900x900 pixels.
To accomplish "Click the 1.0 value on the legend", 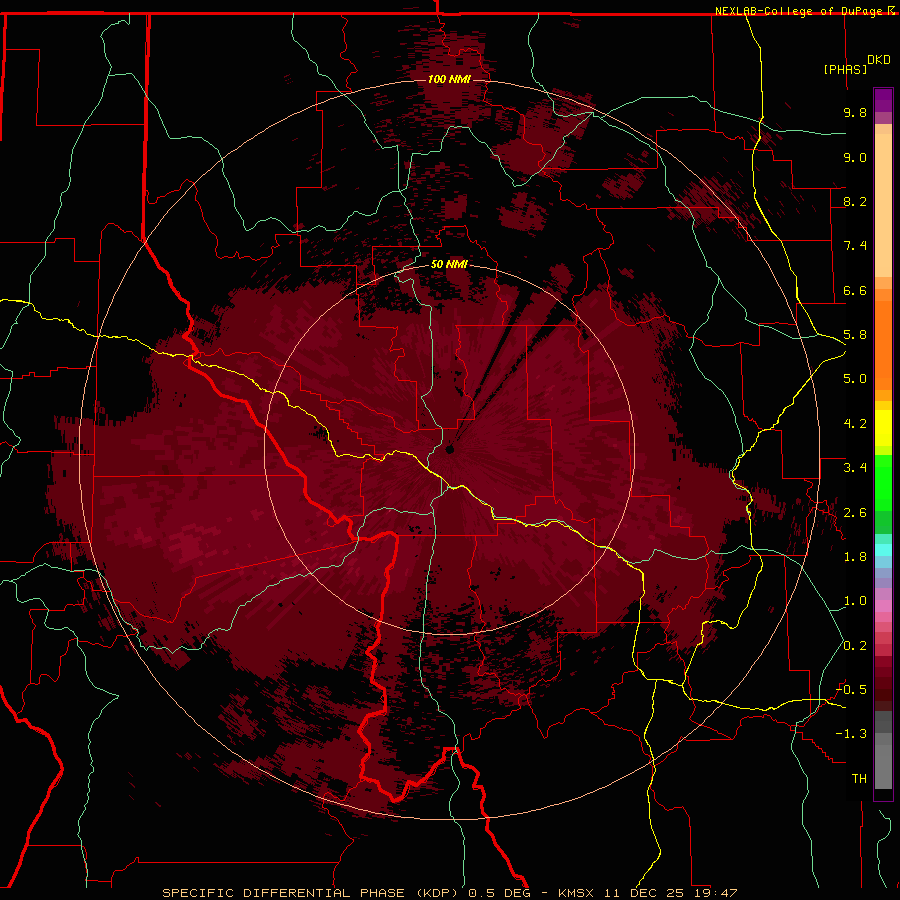I will [855, 601].
